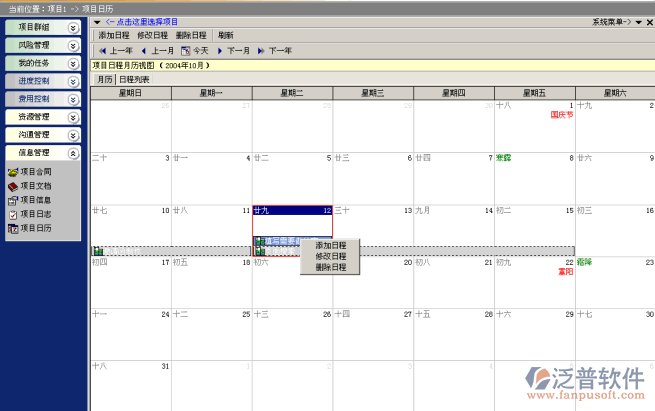The width and height of the screenshot is (655, 411).
Task: Click the 添加日程 toolbar button
Action: (x=114, y=35)
